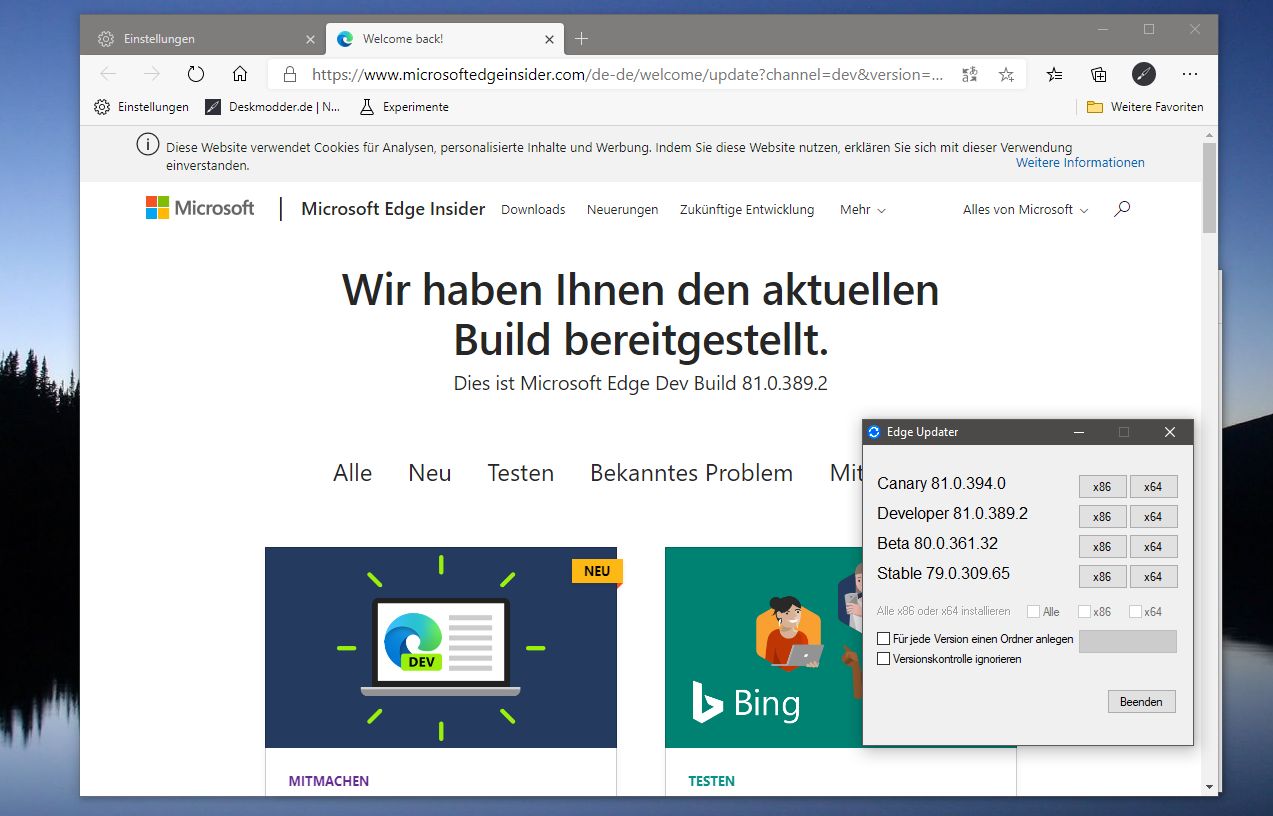The width and height of the screenshot is (1273, 816).
Task: Download Canary 81.0.394.0 x64
Action: (x=1153, y=487)
